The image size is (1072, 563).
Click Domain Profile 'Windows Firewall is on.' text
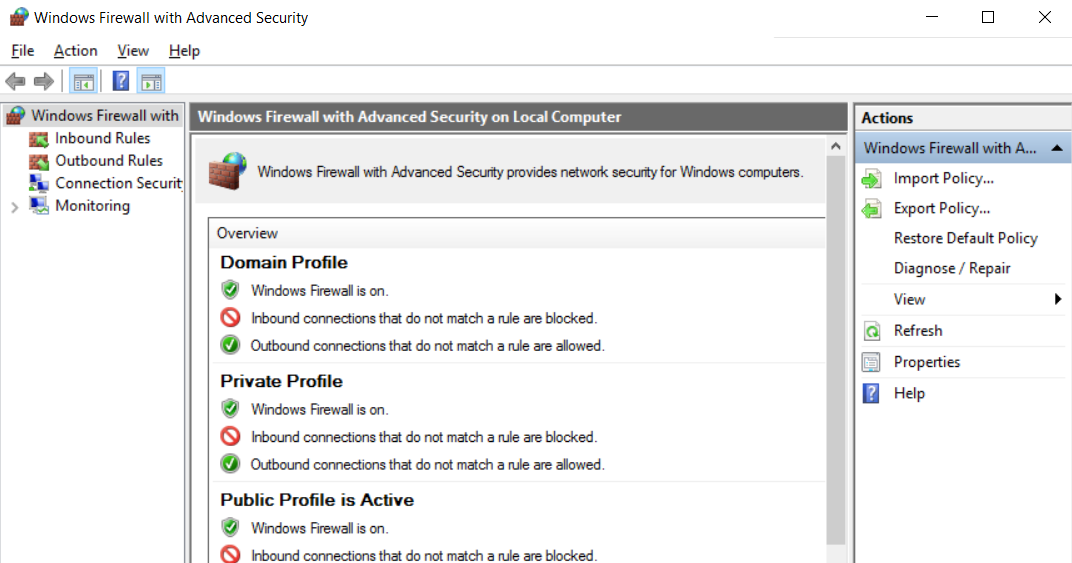[x=319, y=291]
